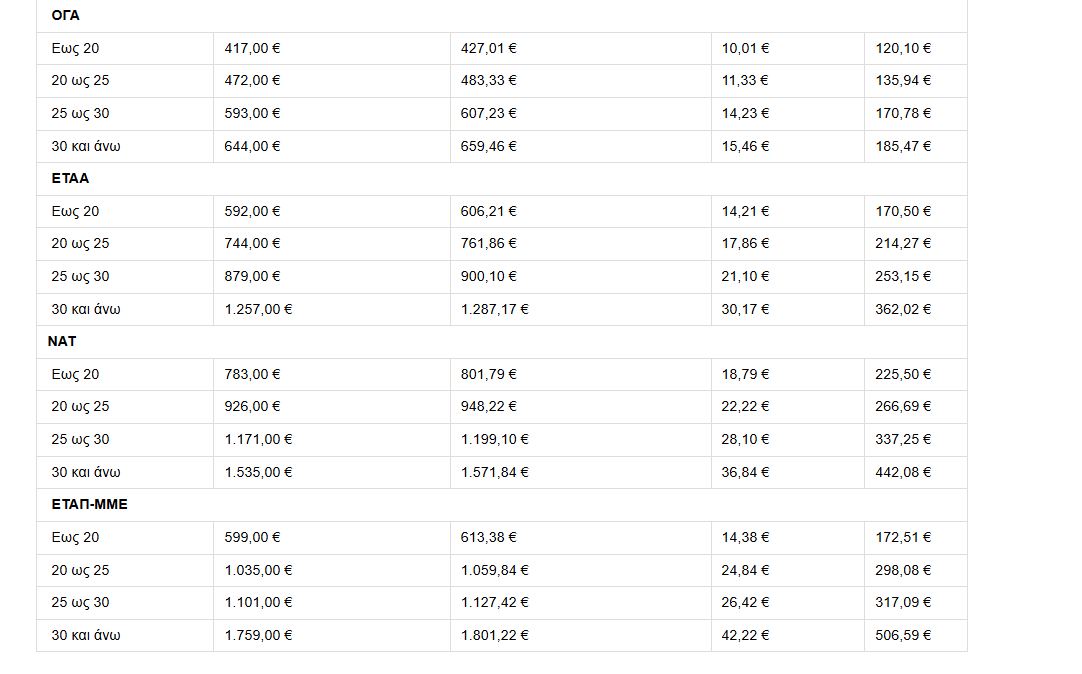Select the 21,10 € cell
The image size is (1082, 674).
745,277
